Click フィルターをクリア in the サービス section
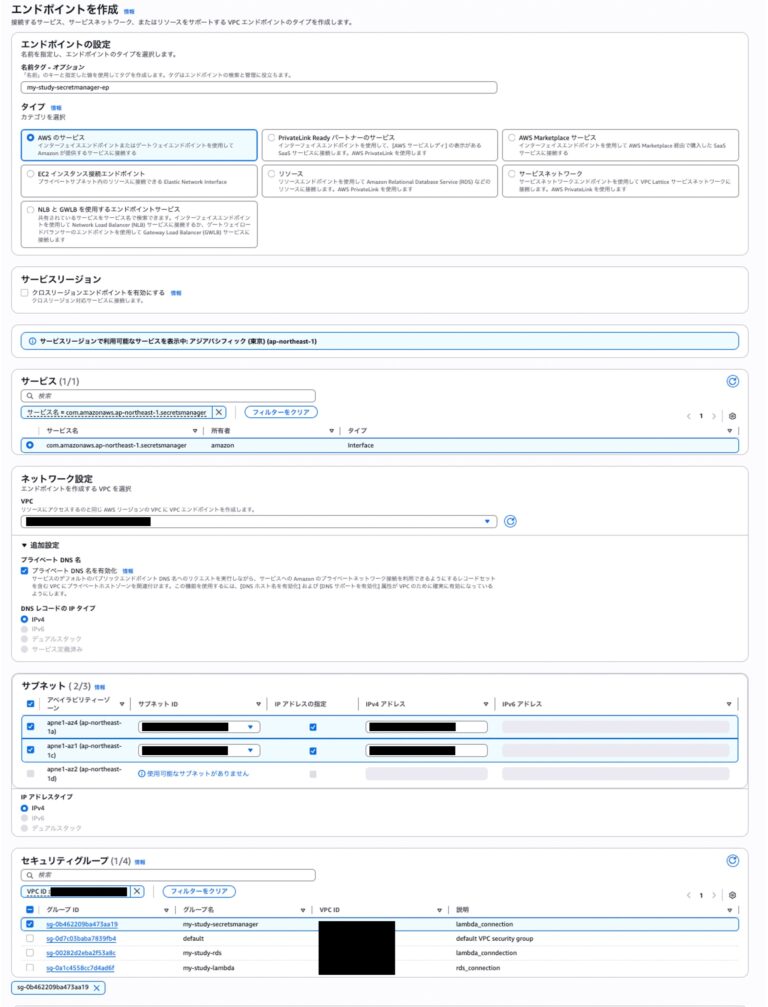This screenshot has width=768, height=1007. 281,412
